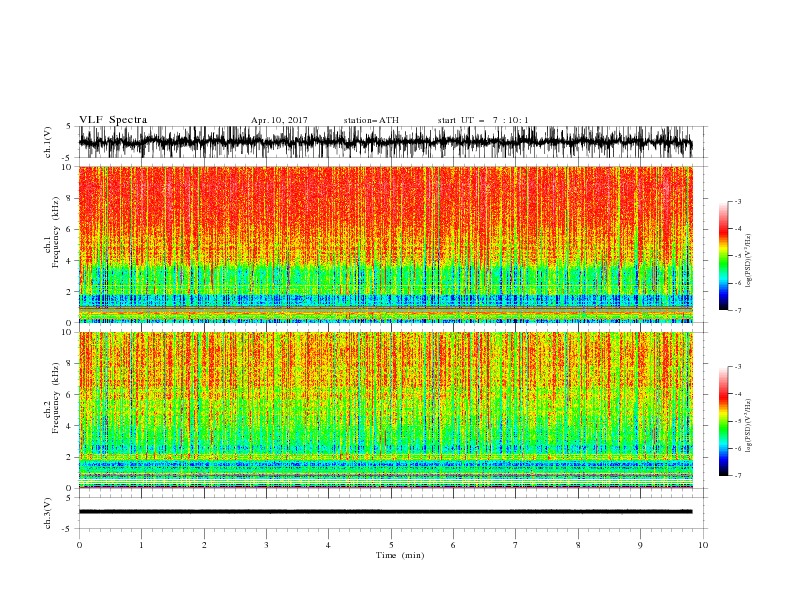Select the "ch.1 Frequency (kHz)" axis label
The height and width of the screenshot is (612, 792).
pos(52,232)
